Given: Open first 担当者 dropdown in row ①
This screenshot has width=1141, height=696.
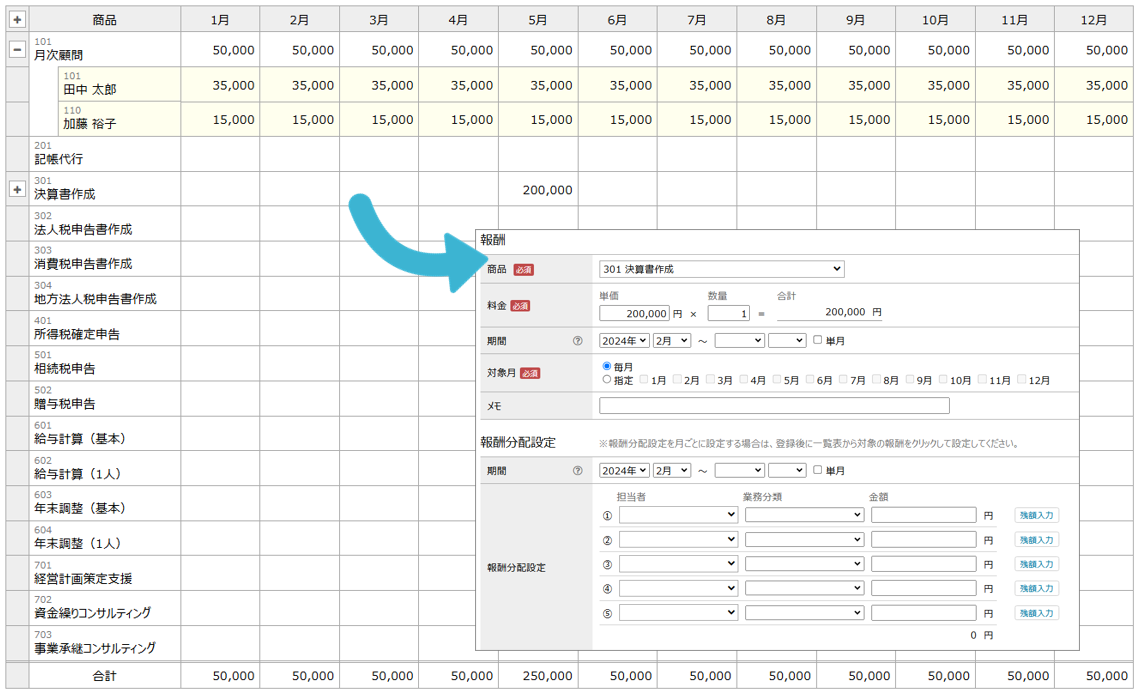Looking at the screenshot, I should point(678,515).
